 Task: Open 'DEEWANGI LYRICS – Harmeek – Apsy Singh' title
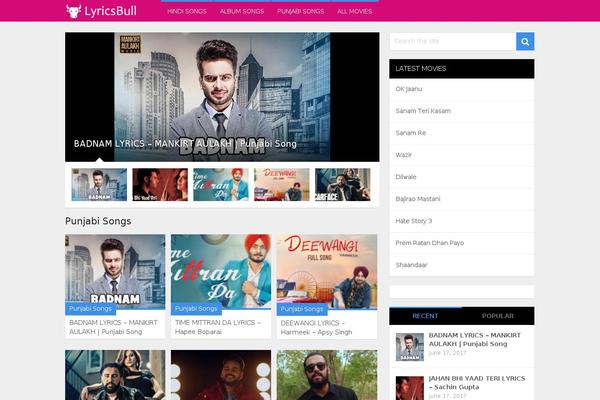point(316,328)
